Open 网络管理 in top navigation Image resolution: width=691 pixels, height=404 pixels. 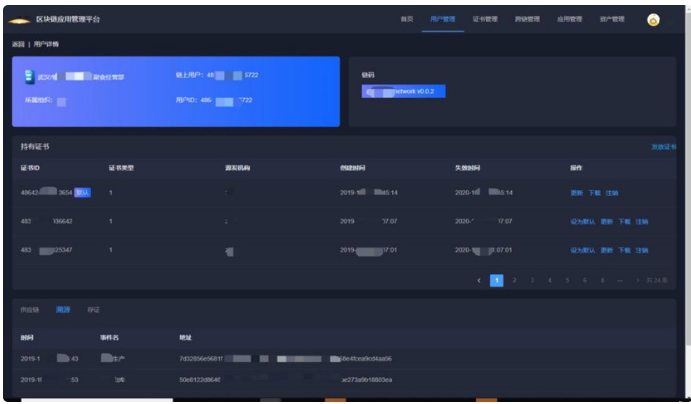(527, 19)
